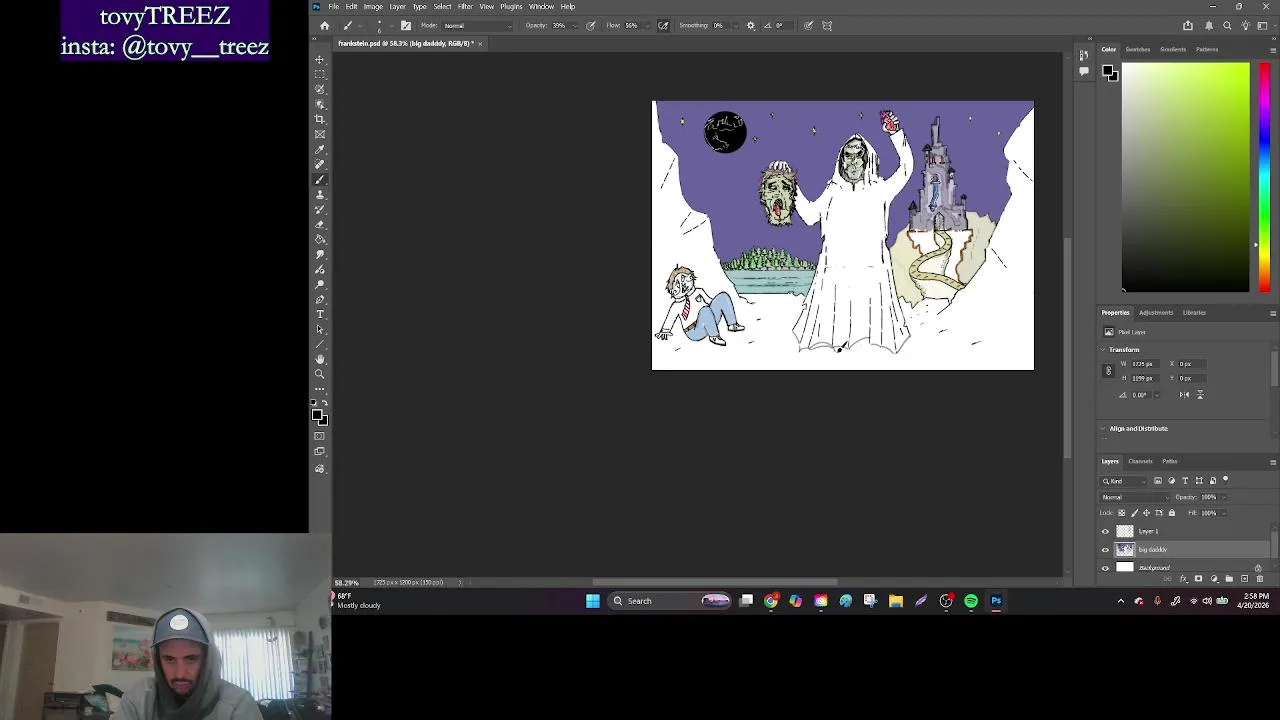Select the Clone Stamp tool

click(320, 194)
